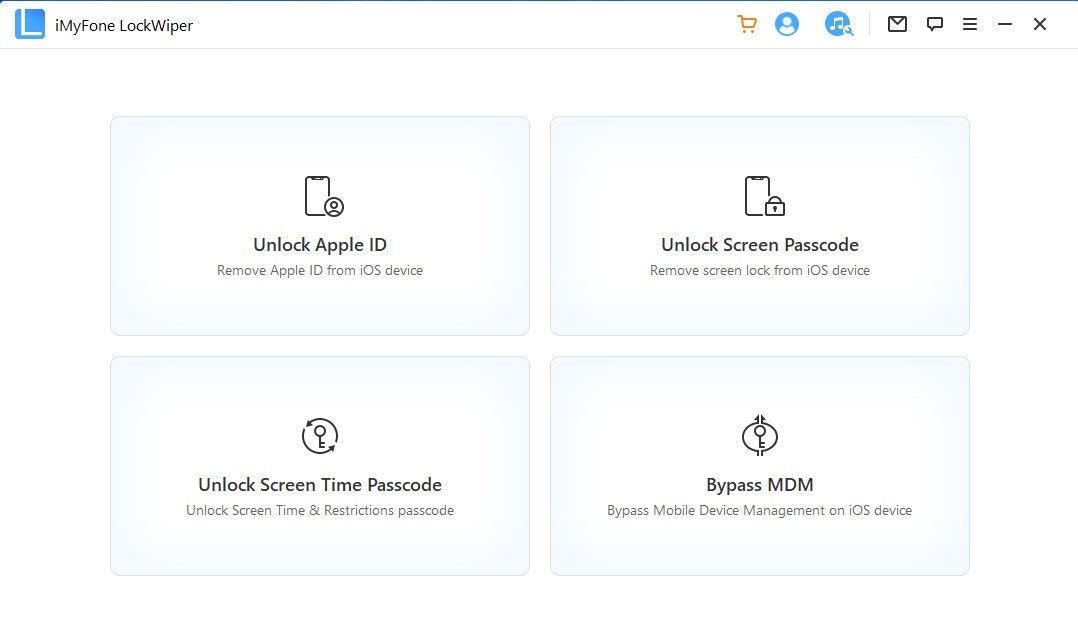Open the shopping cart purchase icon
Screen dimensions: 1078x641
point(747,24)
